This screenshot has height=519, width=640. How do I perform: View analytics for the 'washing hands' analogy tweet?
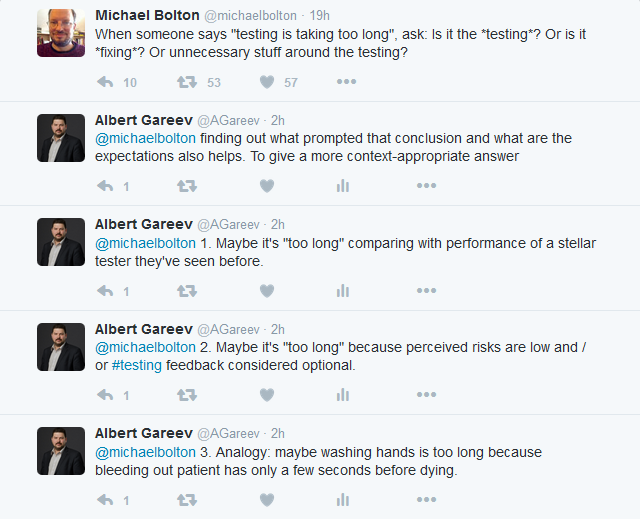pos(343,499)
